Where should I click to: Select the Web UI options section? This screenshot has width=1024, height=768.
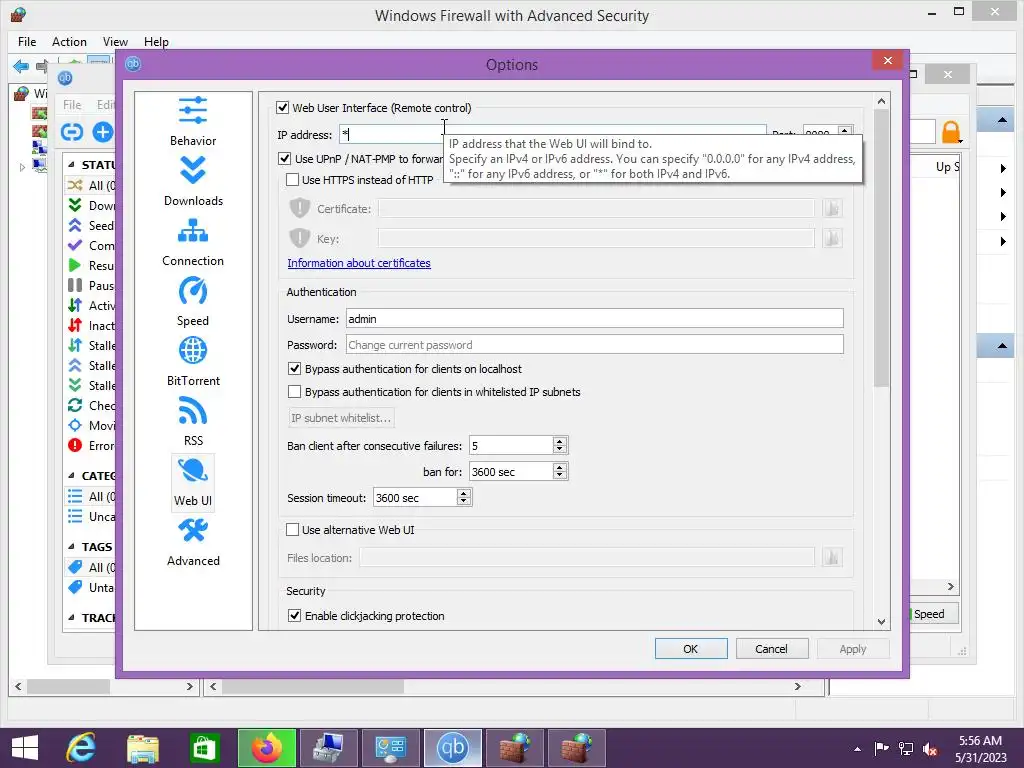click(193, 482)
